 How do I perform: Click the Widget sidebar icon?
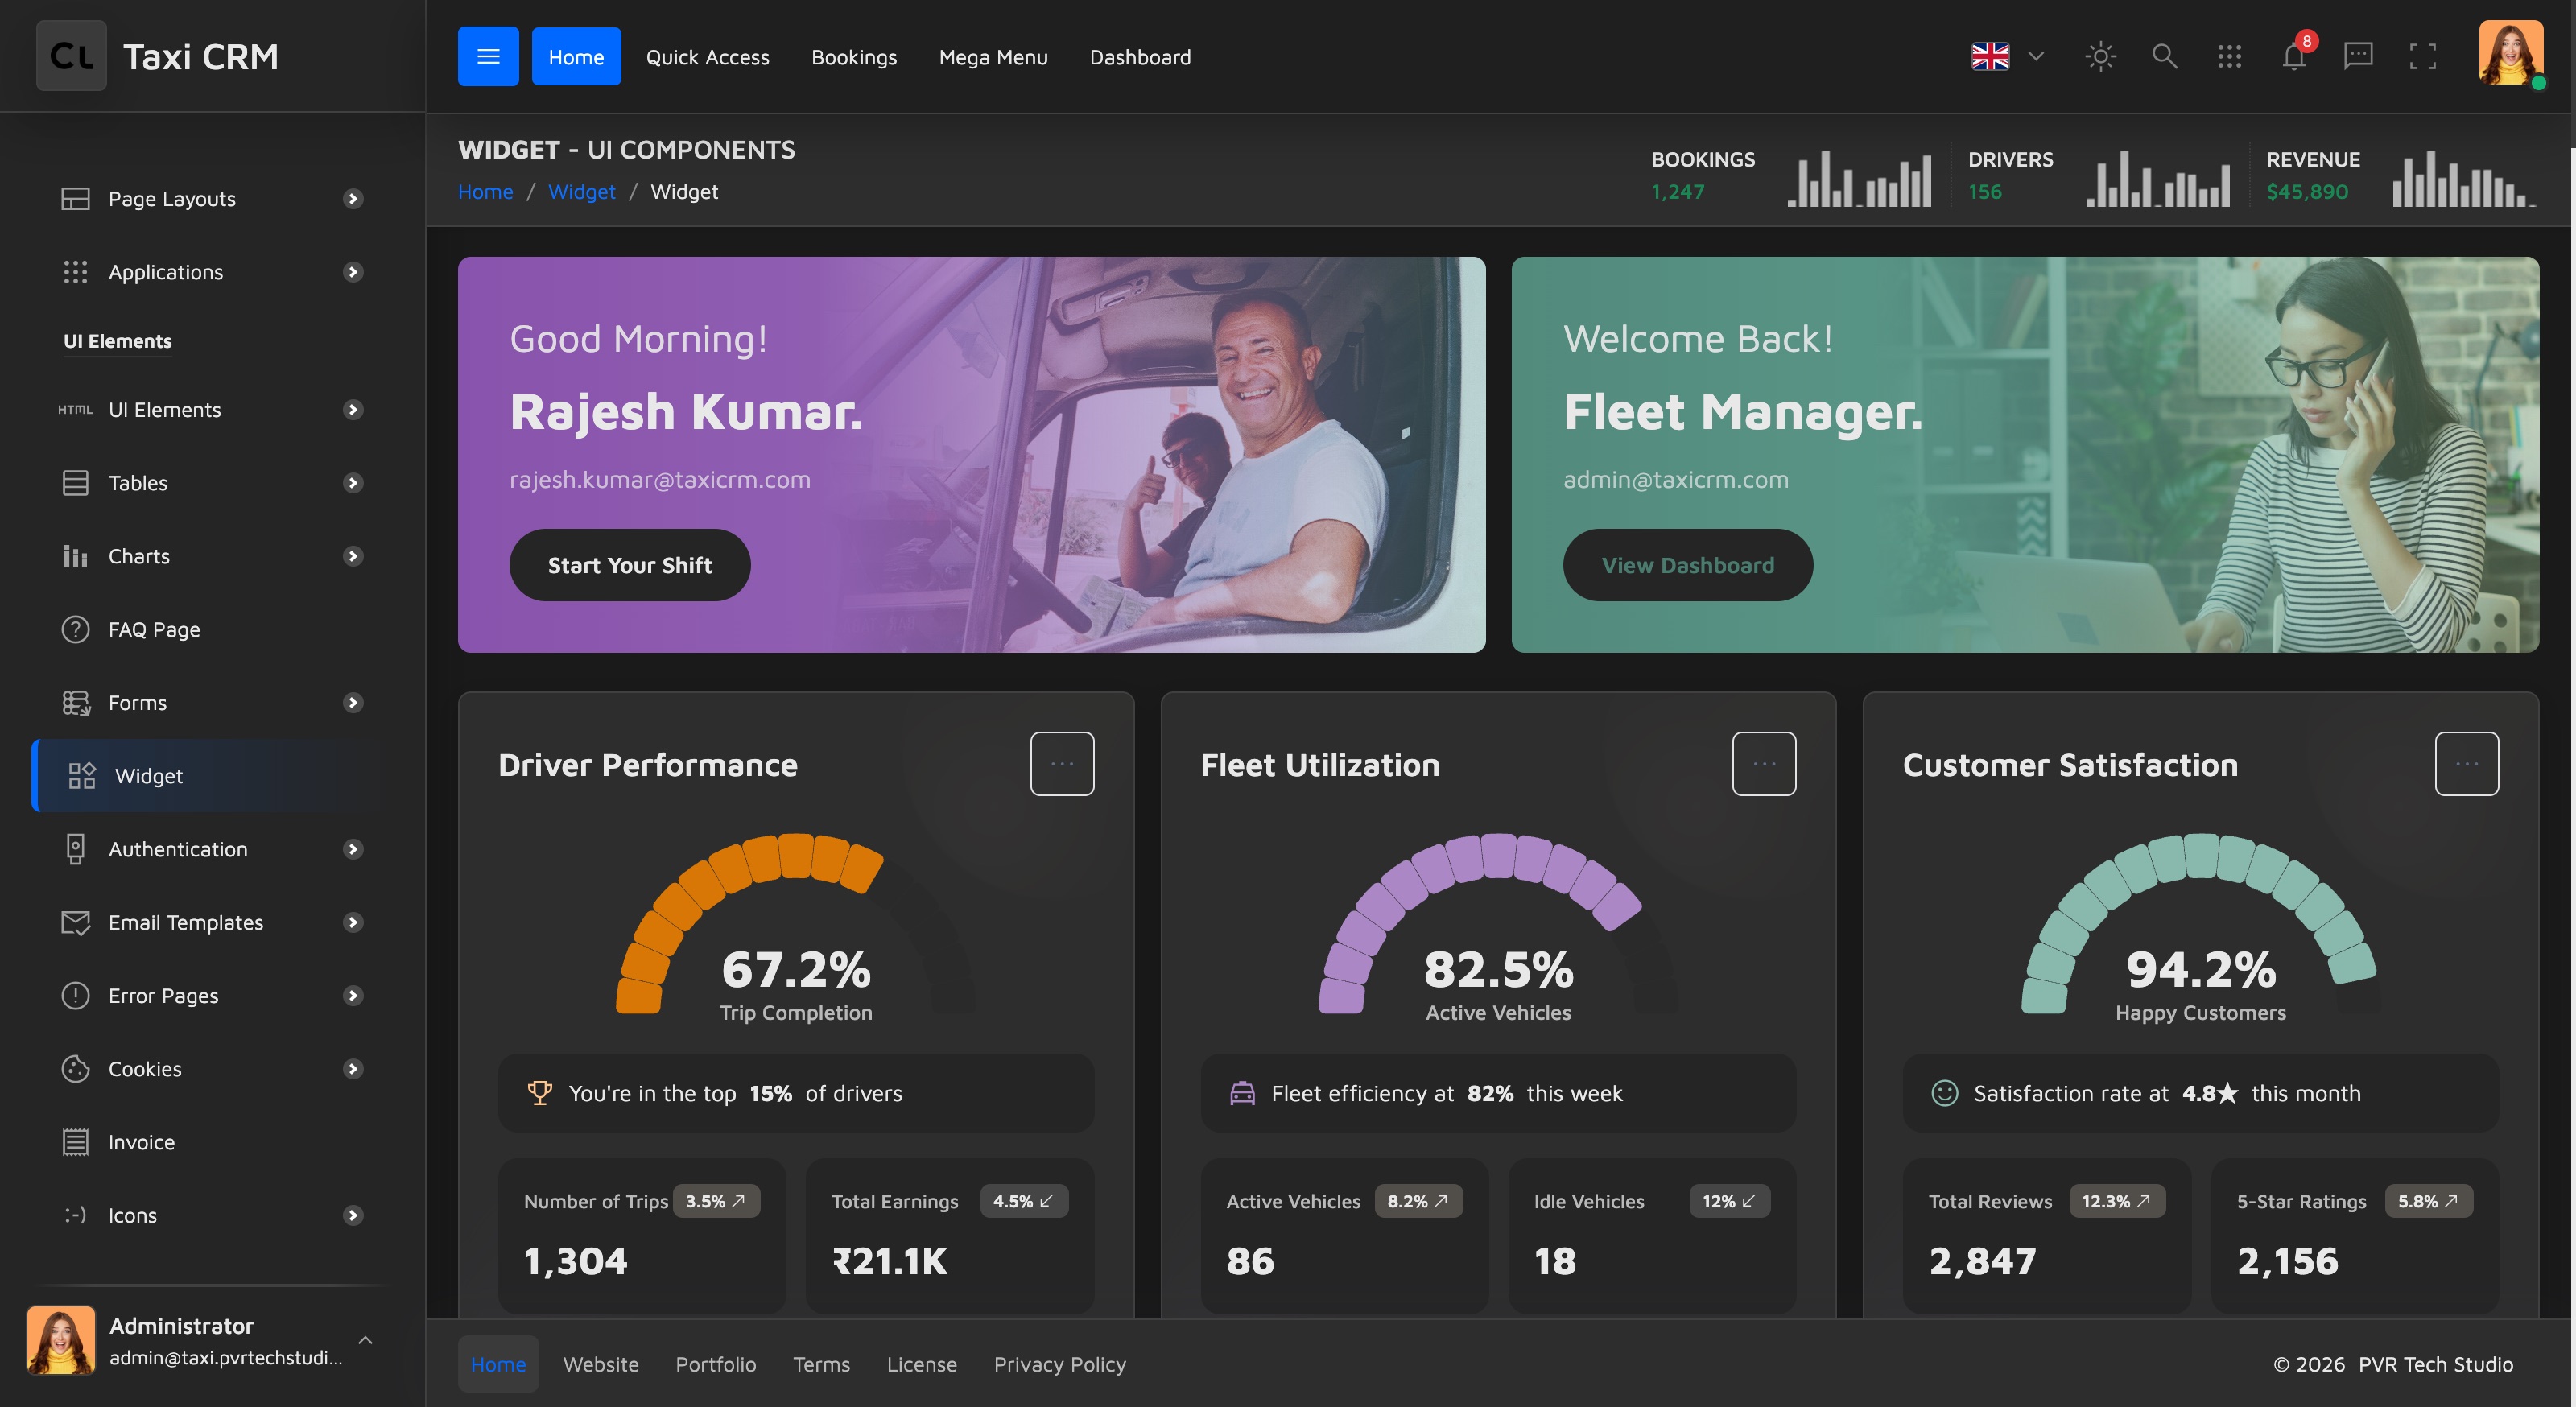click(x=82, y=776)
